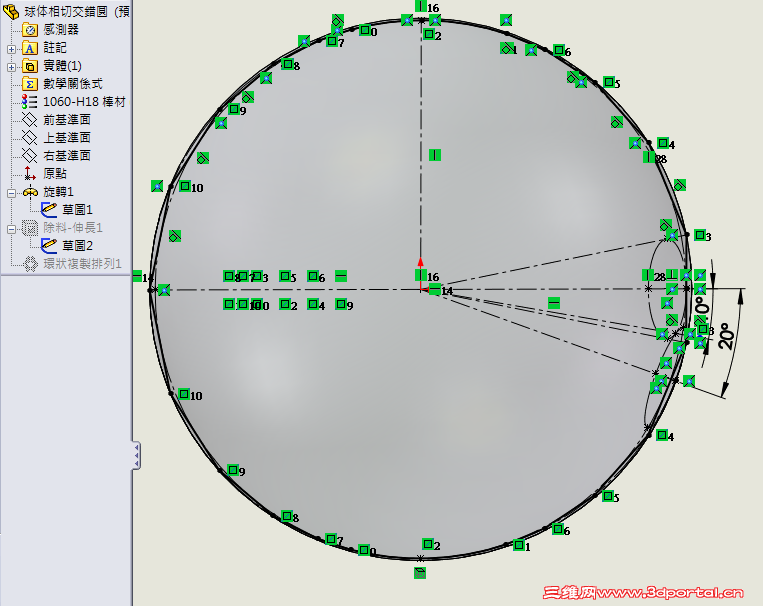Click the vertical relation icon on centerline
Screen dimensions: 763x606
click(x=435, y=155)
